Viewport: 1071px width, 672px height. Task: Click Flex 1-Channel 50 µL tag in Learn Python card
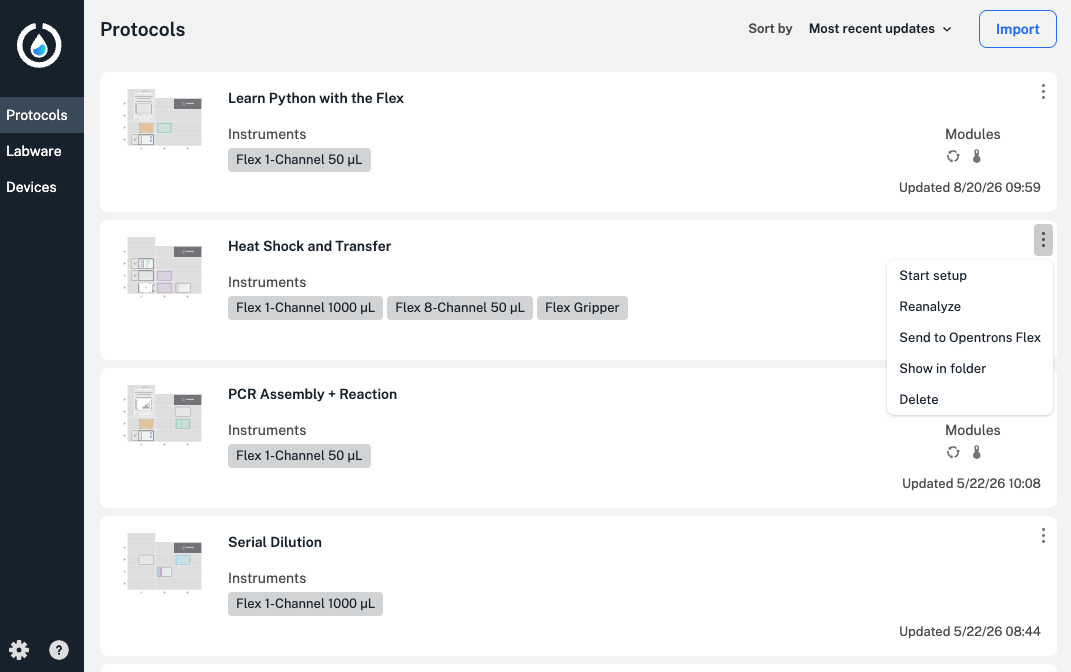pyautogui.click(x=299, y=160)
